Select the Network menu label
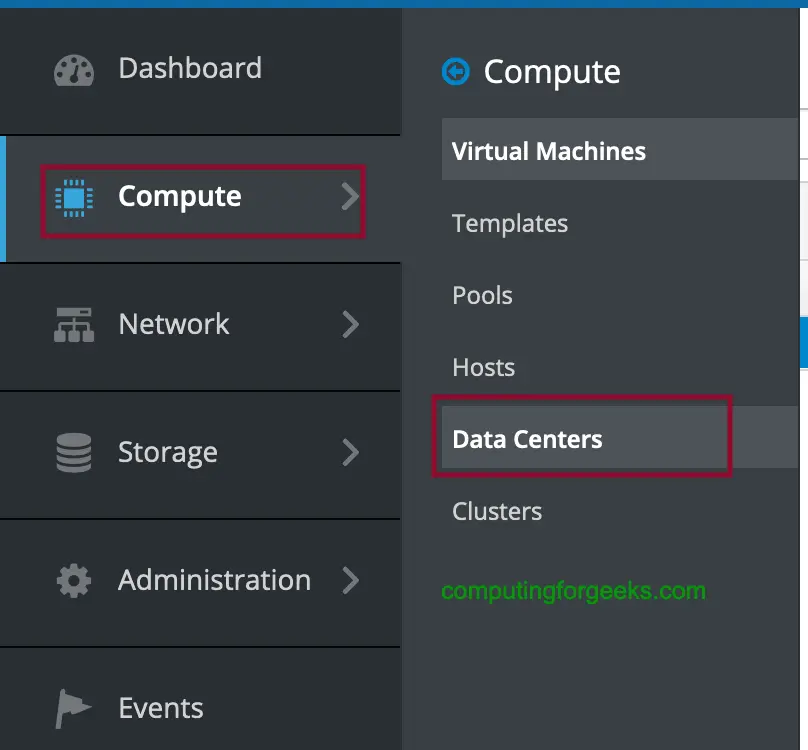The image size is (808, 750). pyautogui.click(x=174, y=324)
